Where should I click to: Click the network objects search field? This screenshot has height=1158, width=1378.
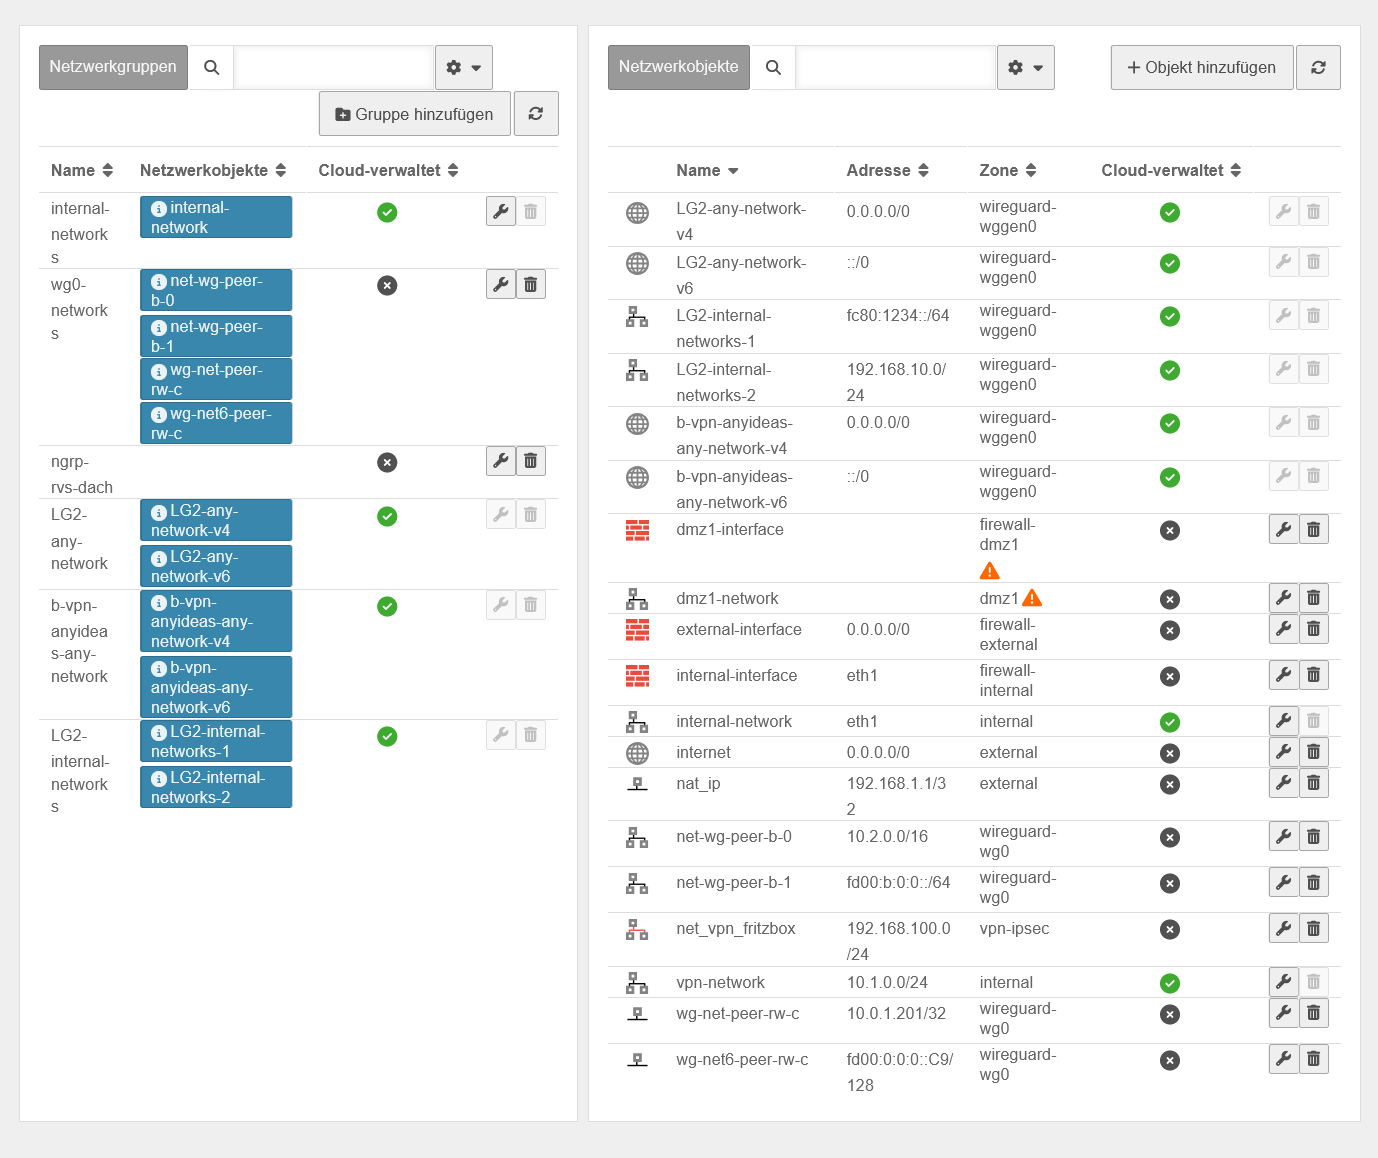click(x=895, y=67)
